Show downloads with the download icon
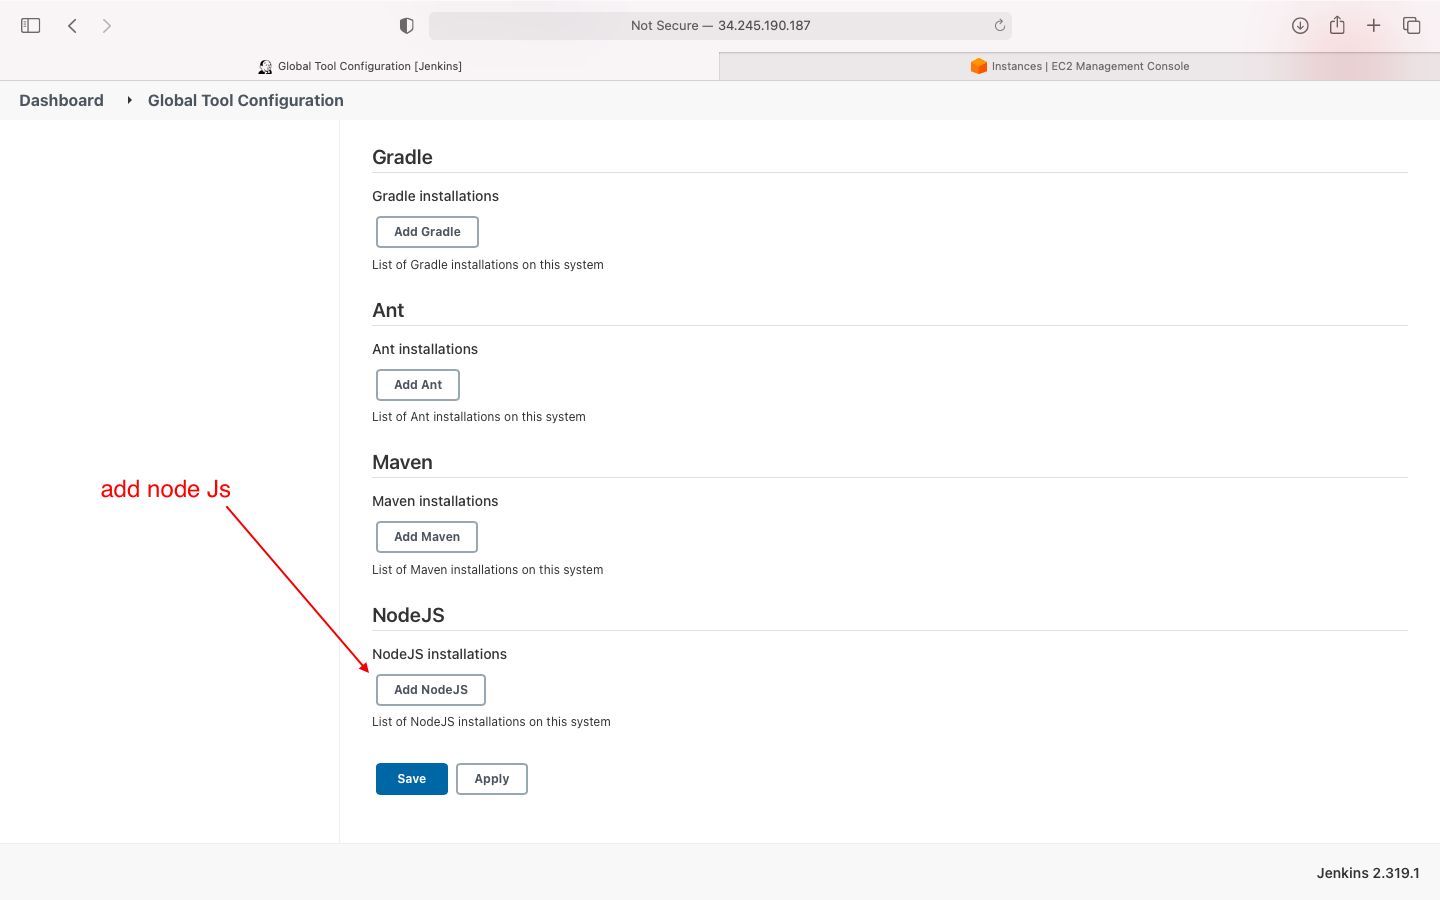The height and width of the screenshot is (900, 1440). (1300, 26)
